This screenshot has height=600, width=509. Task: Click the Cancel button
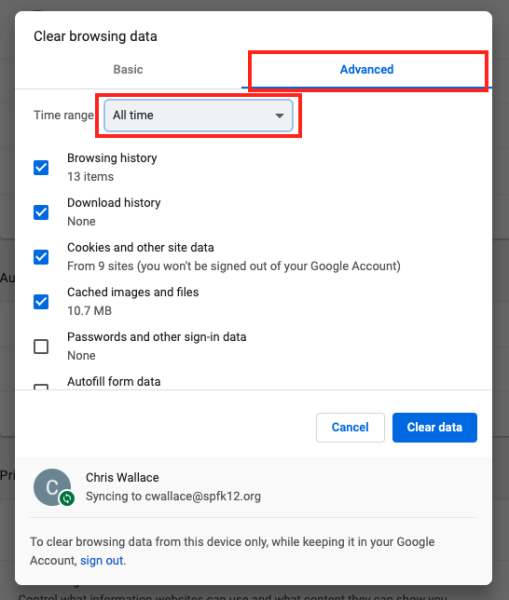coord(350,427)
